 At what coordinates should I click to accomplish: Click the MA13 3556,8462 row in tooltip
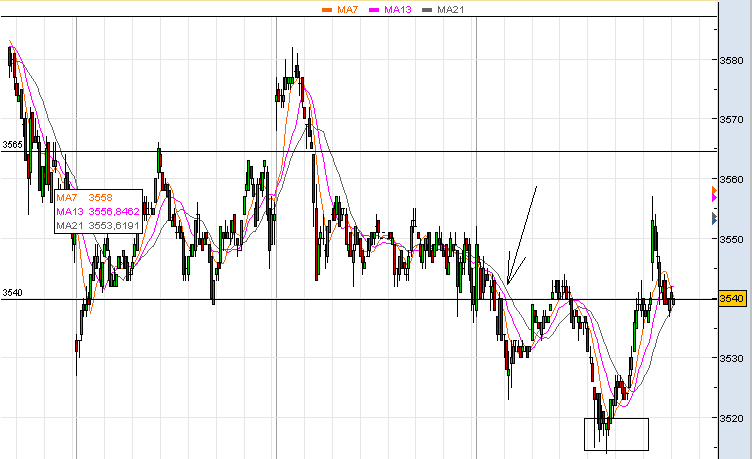tap(98, 212)
